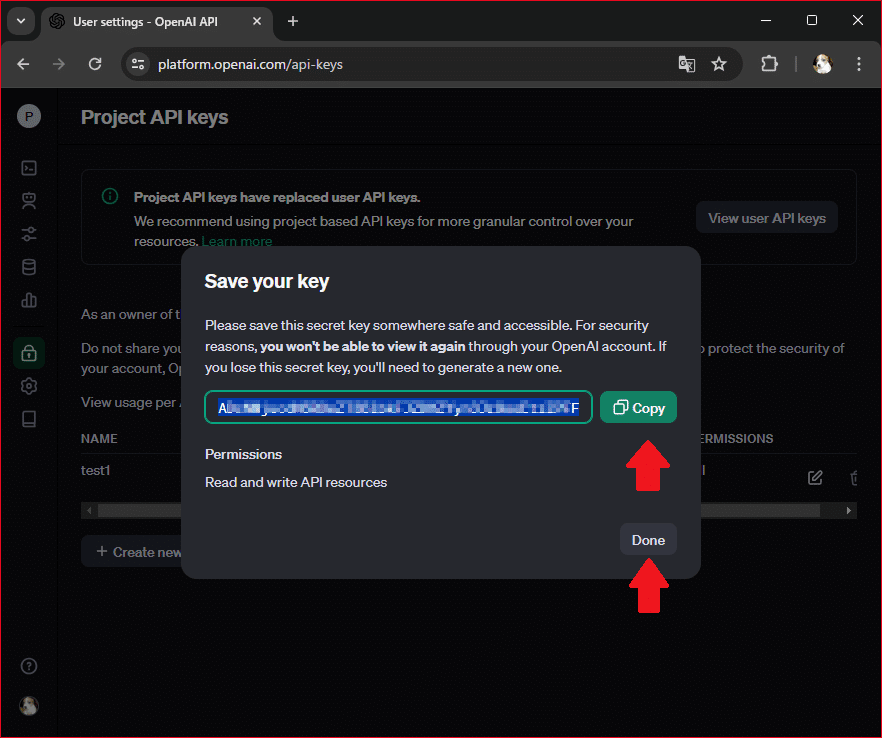Close the dialog with the Done button
Screen dimensions: 882x738
coord(648,540)
